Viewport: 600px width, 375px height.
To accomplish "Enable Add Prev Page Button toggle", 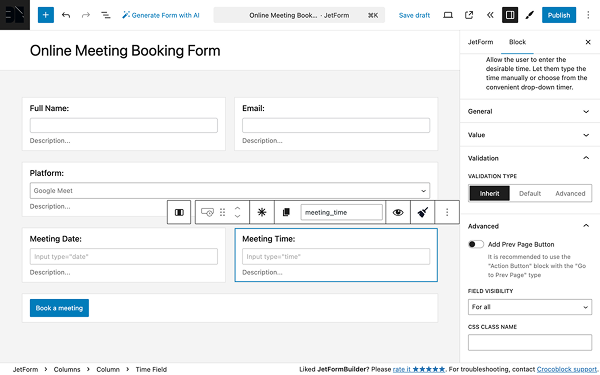I will coord(476,244).
